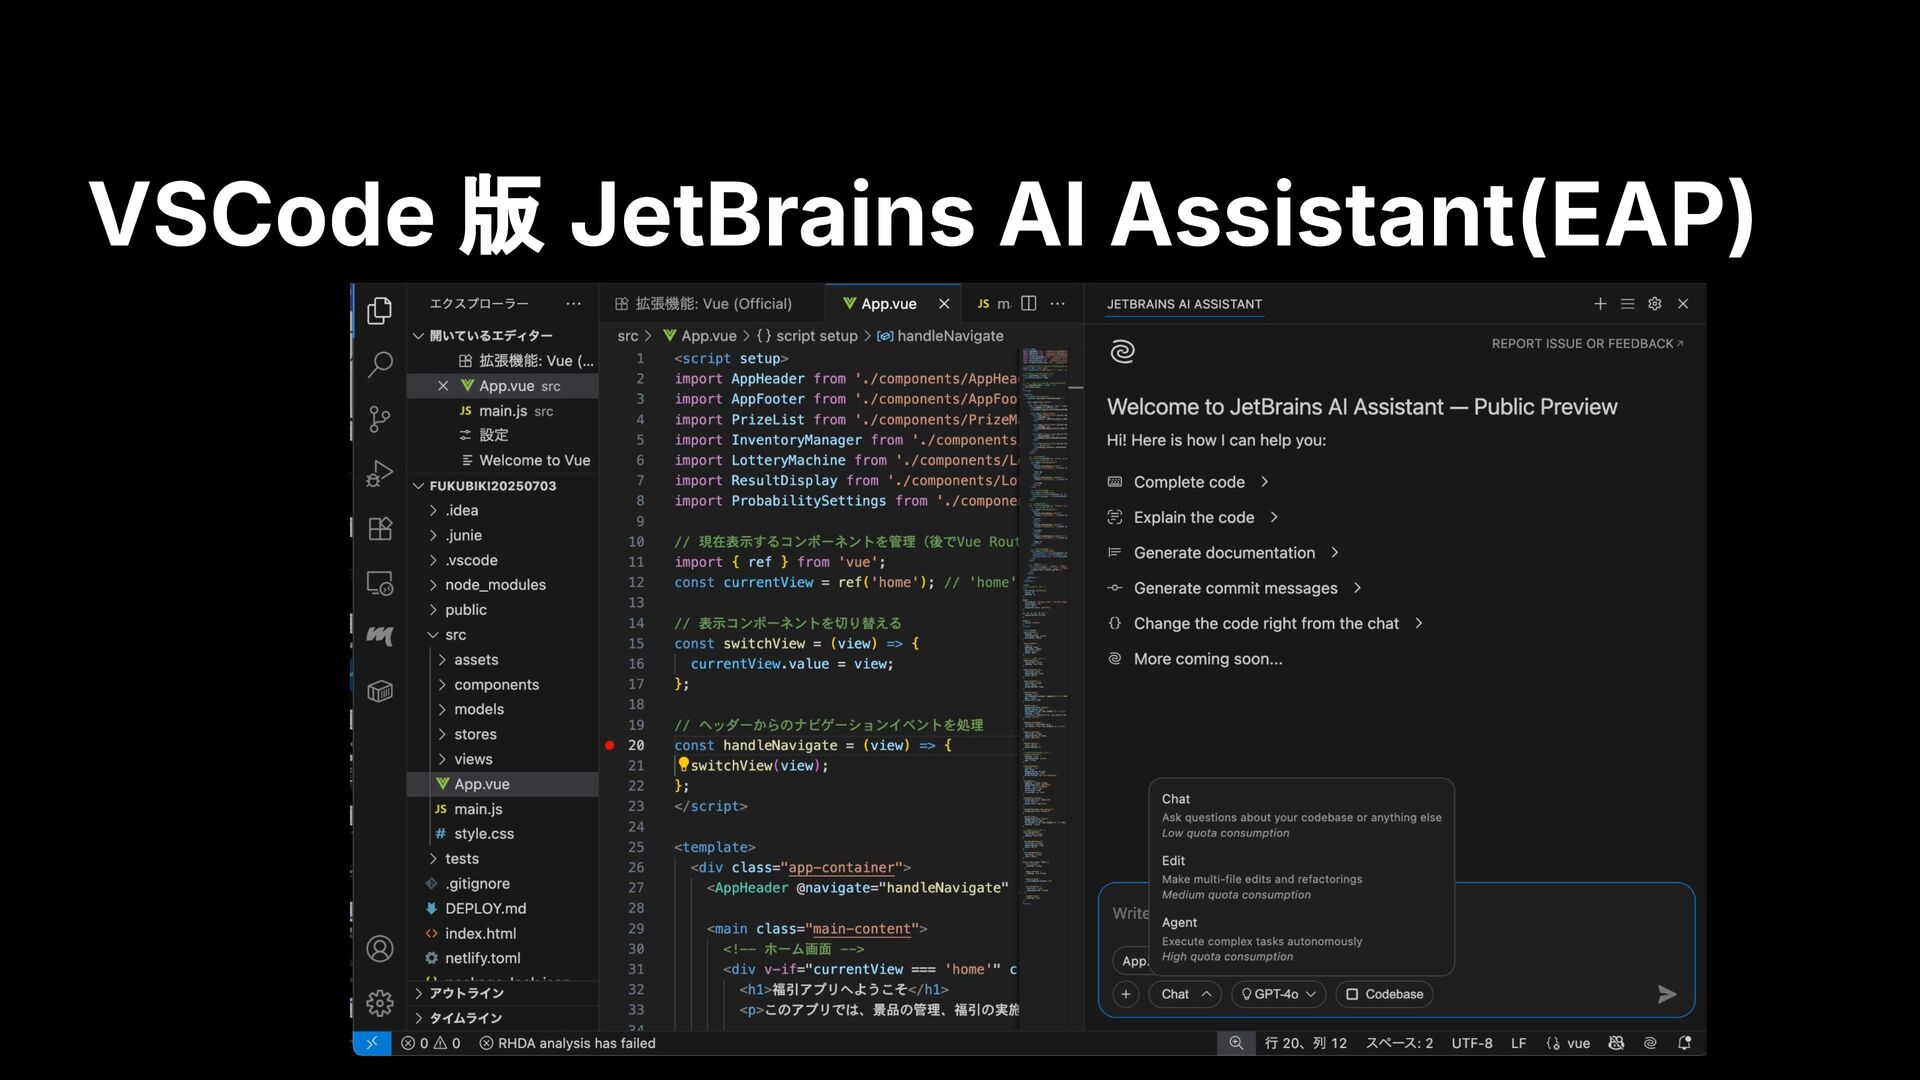
Task: Open the Run and Debug view
Action: (379, 473)
